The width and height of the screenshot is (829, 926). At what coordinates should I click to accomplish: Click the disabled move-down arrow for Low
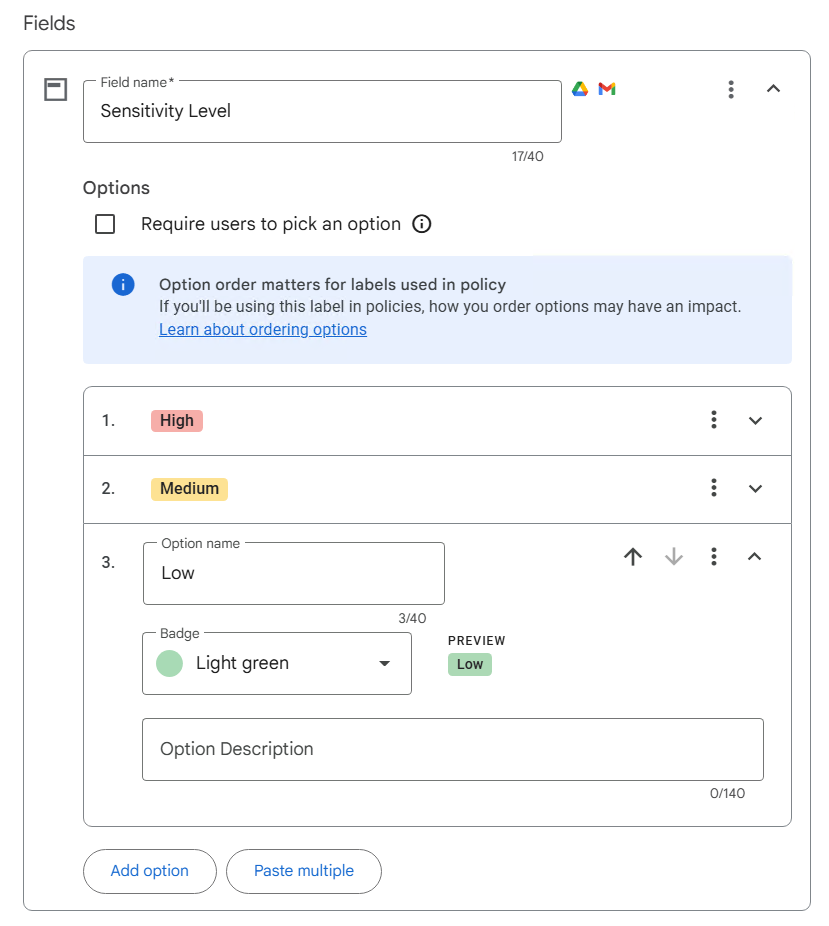pyautogui.click(x=674, y=557)
